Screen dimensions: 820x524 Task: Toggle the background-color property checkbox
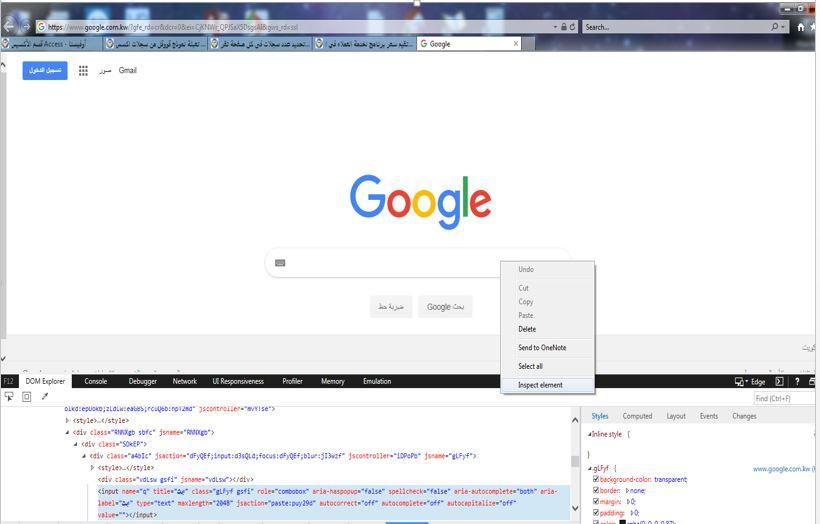click(x=596, y=479)
